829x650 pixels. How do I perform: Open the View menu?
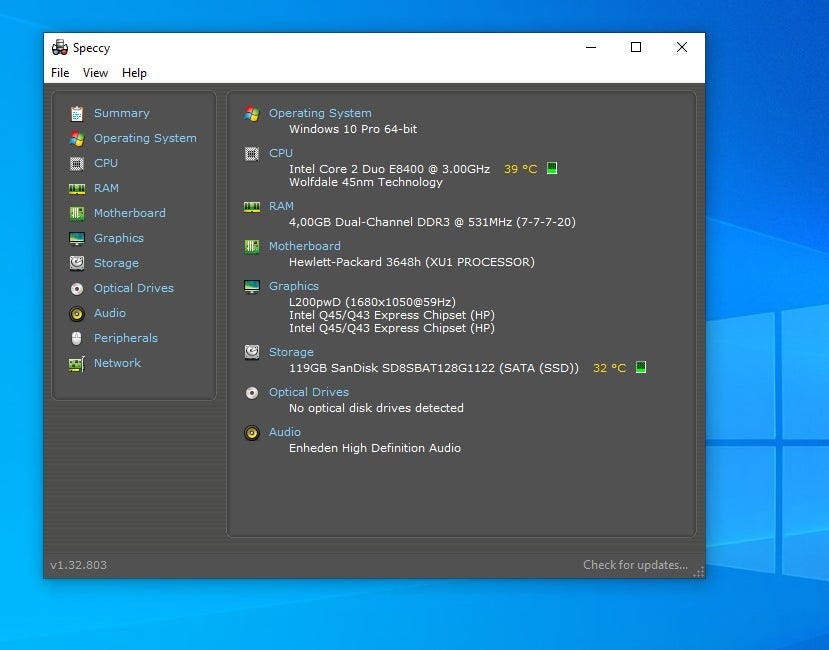pos(95,73)
